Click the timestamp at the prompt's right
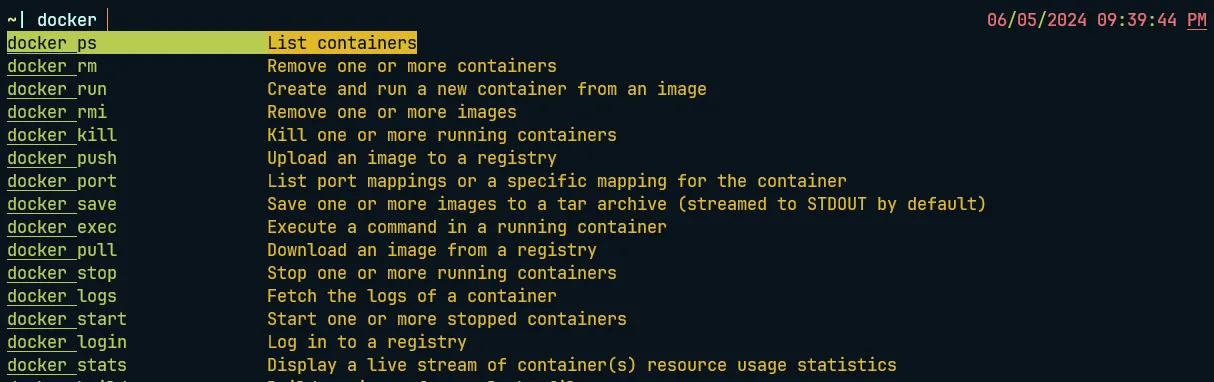 [x=1096, y=20]
